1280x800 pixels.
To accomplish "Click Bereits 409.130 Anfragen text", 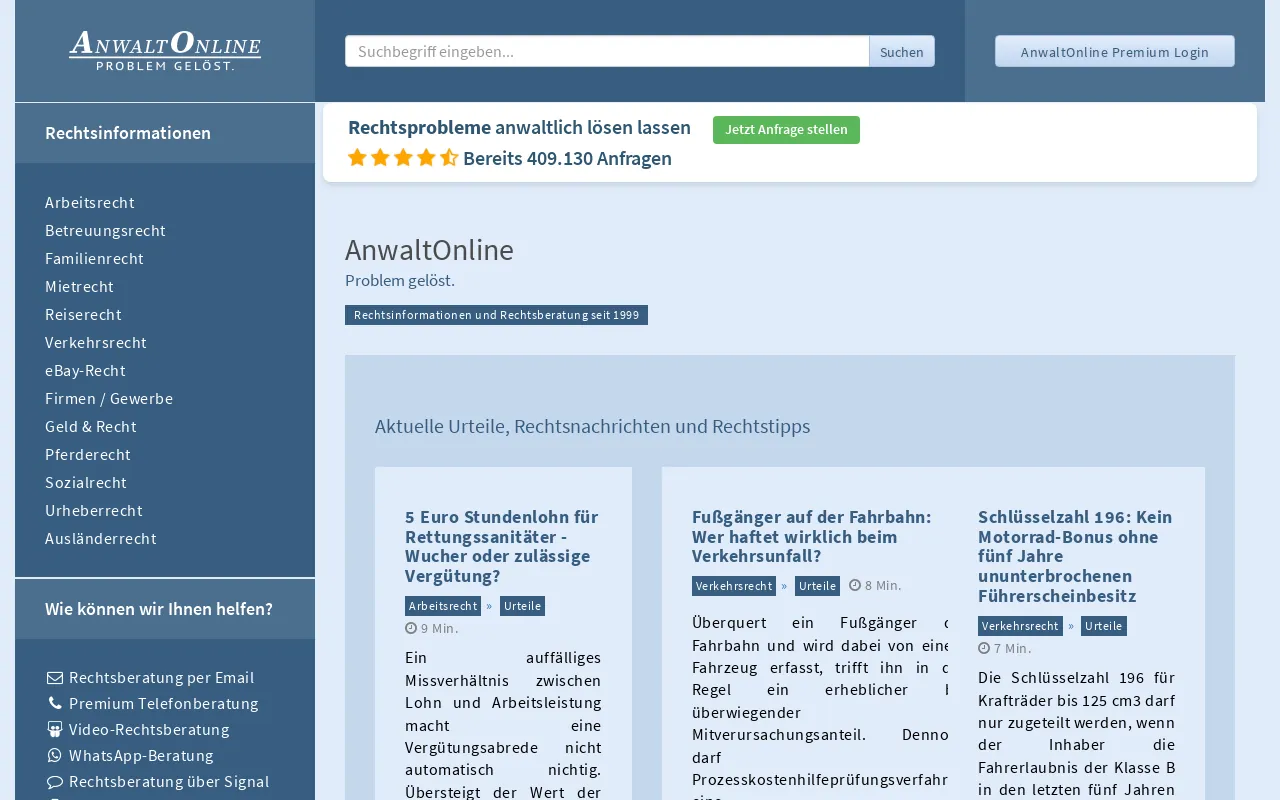I will pos(567,158).
